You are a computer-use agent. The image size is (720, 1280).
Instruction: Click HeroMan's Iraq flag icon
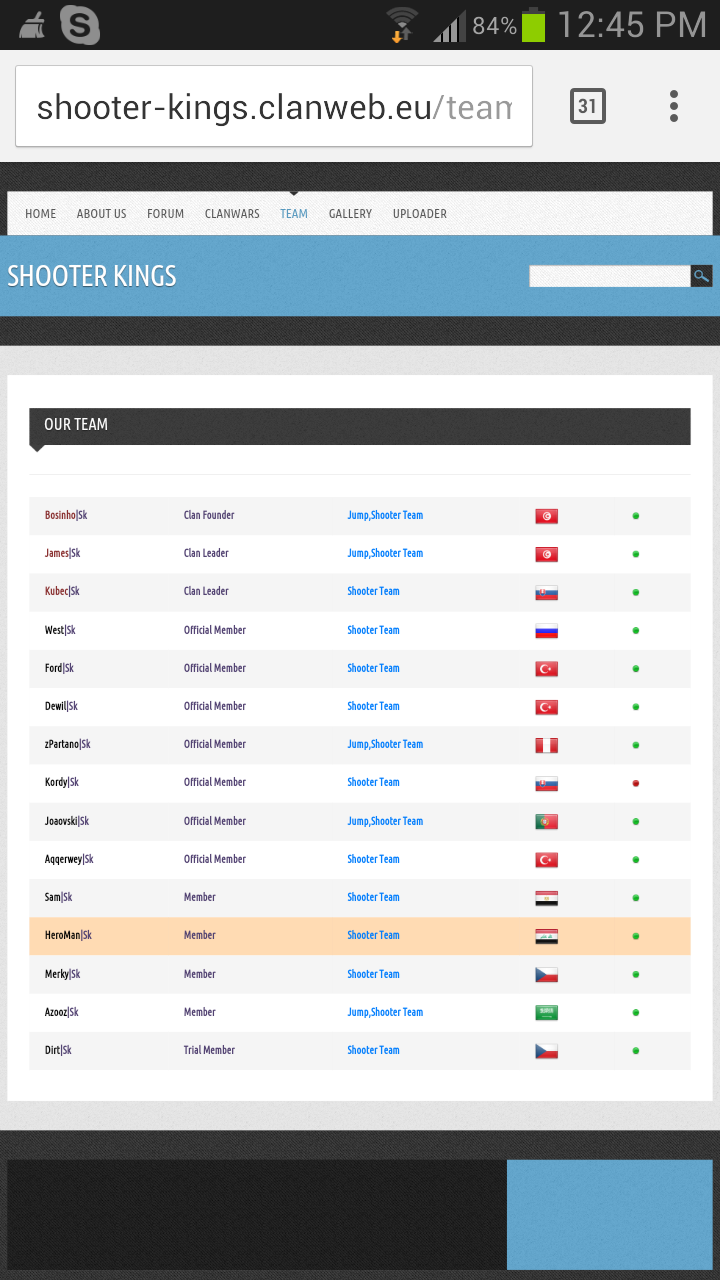(x=546, y=936)
